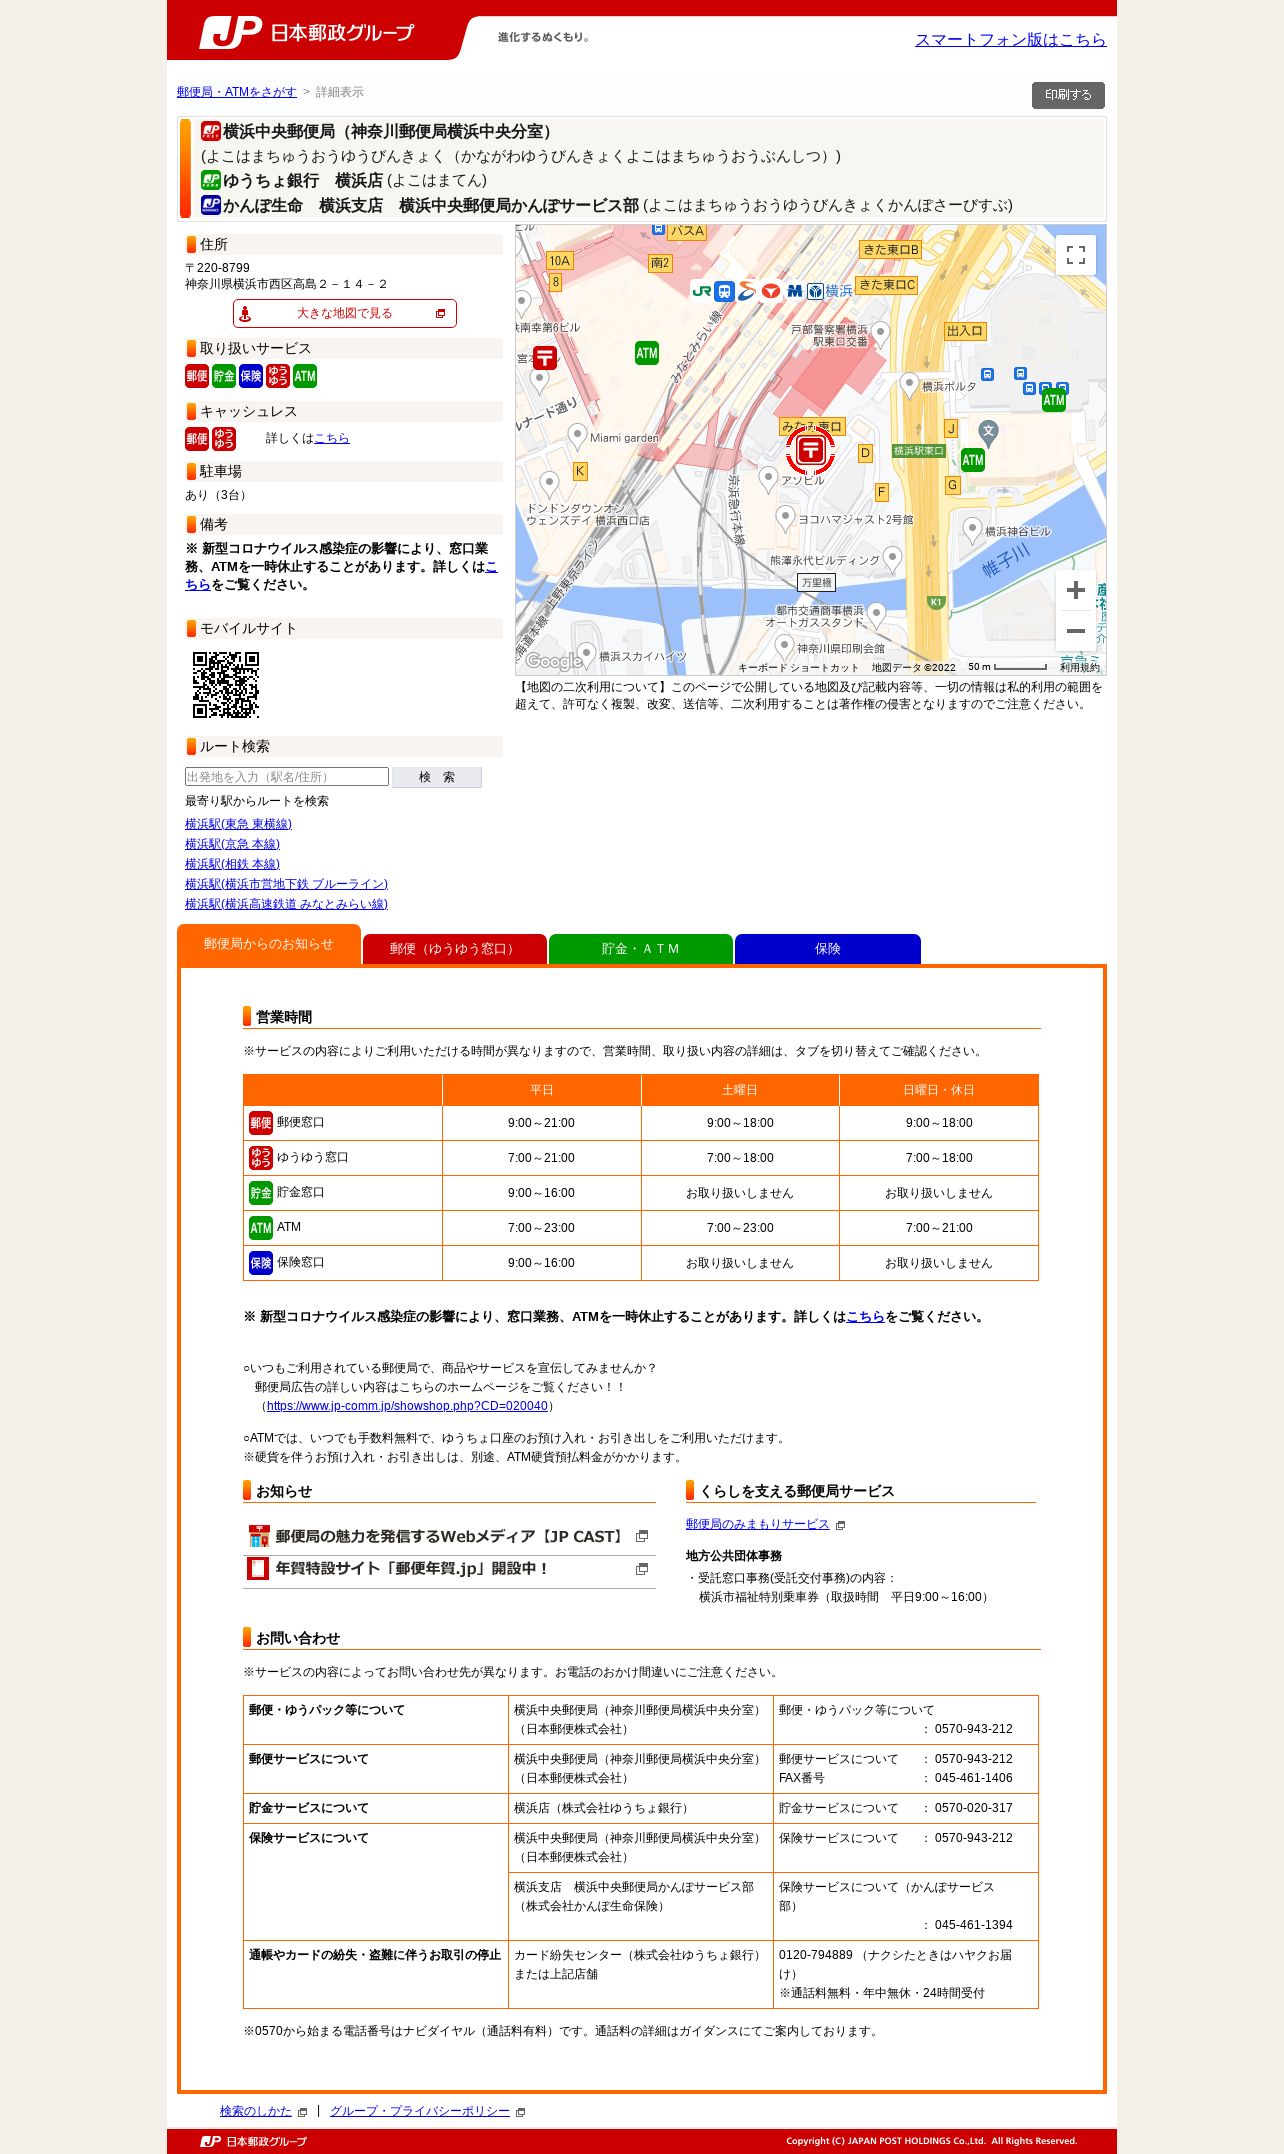This screenshot has height=2154, width=1284.
Task: Click the 貯金 icon under 取り扱いサービス
Action: tap(224, 376)
